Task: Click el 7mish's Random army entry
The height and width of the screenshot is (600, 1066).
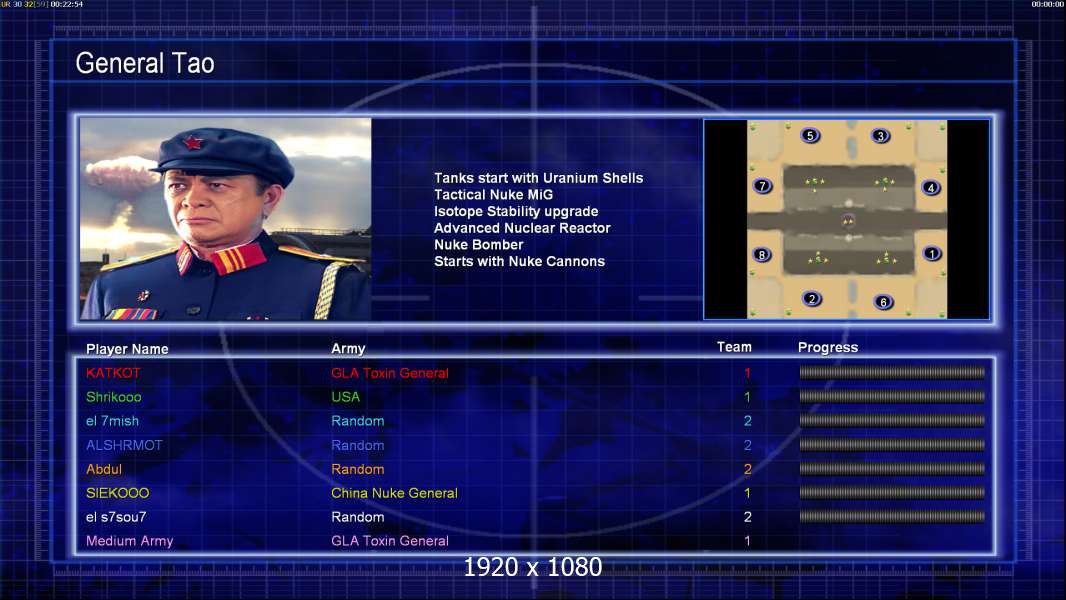Action: coord(358,421)
